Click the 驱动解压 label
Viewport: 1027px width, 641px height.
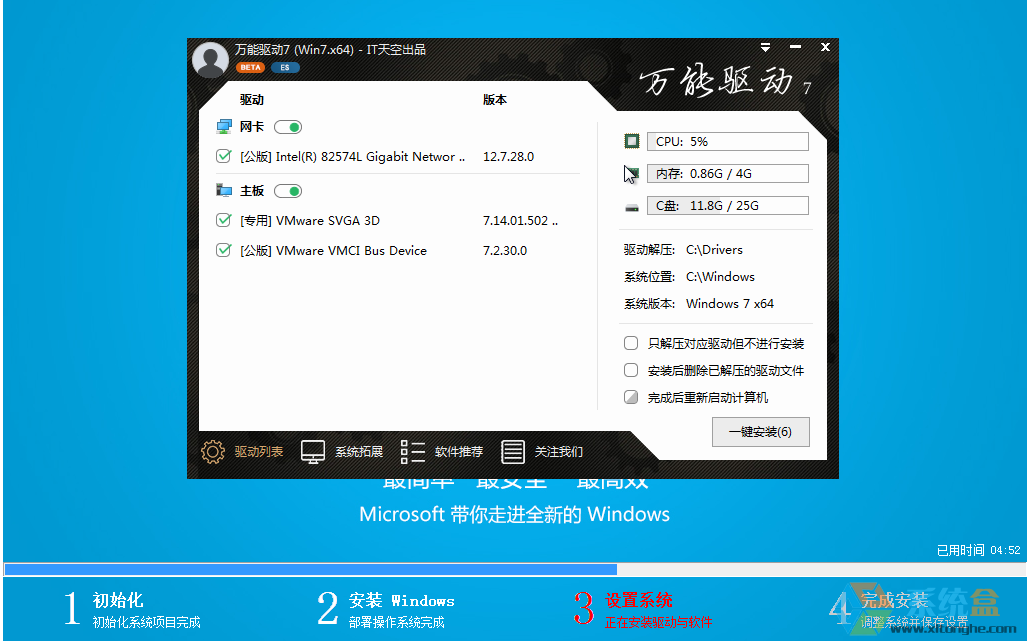(649, 249)
